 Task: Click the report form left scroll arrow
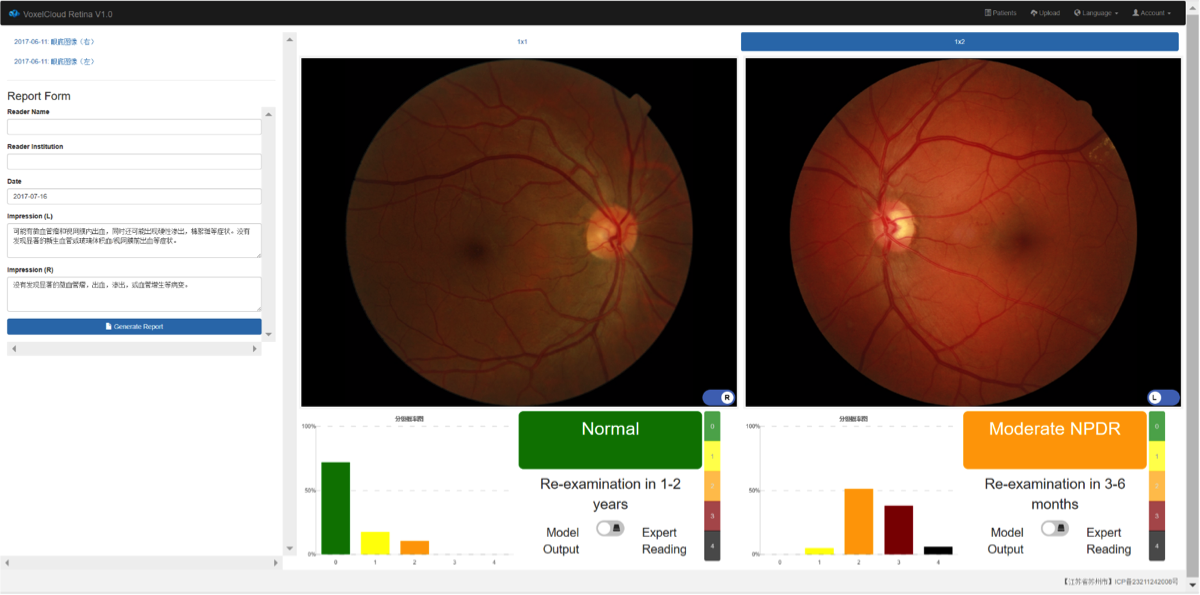(x=13, y=348)
